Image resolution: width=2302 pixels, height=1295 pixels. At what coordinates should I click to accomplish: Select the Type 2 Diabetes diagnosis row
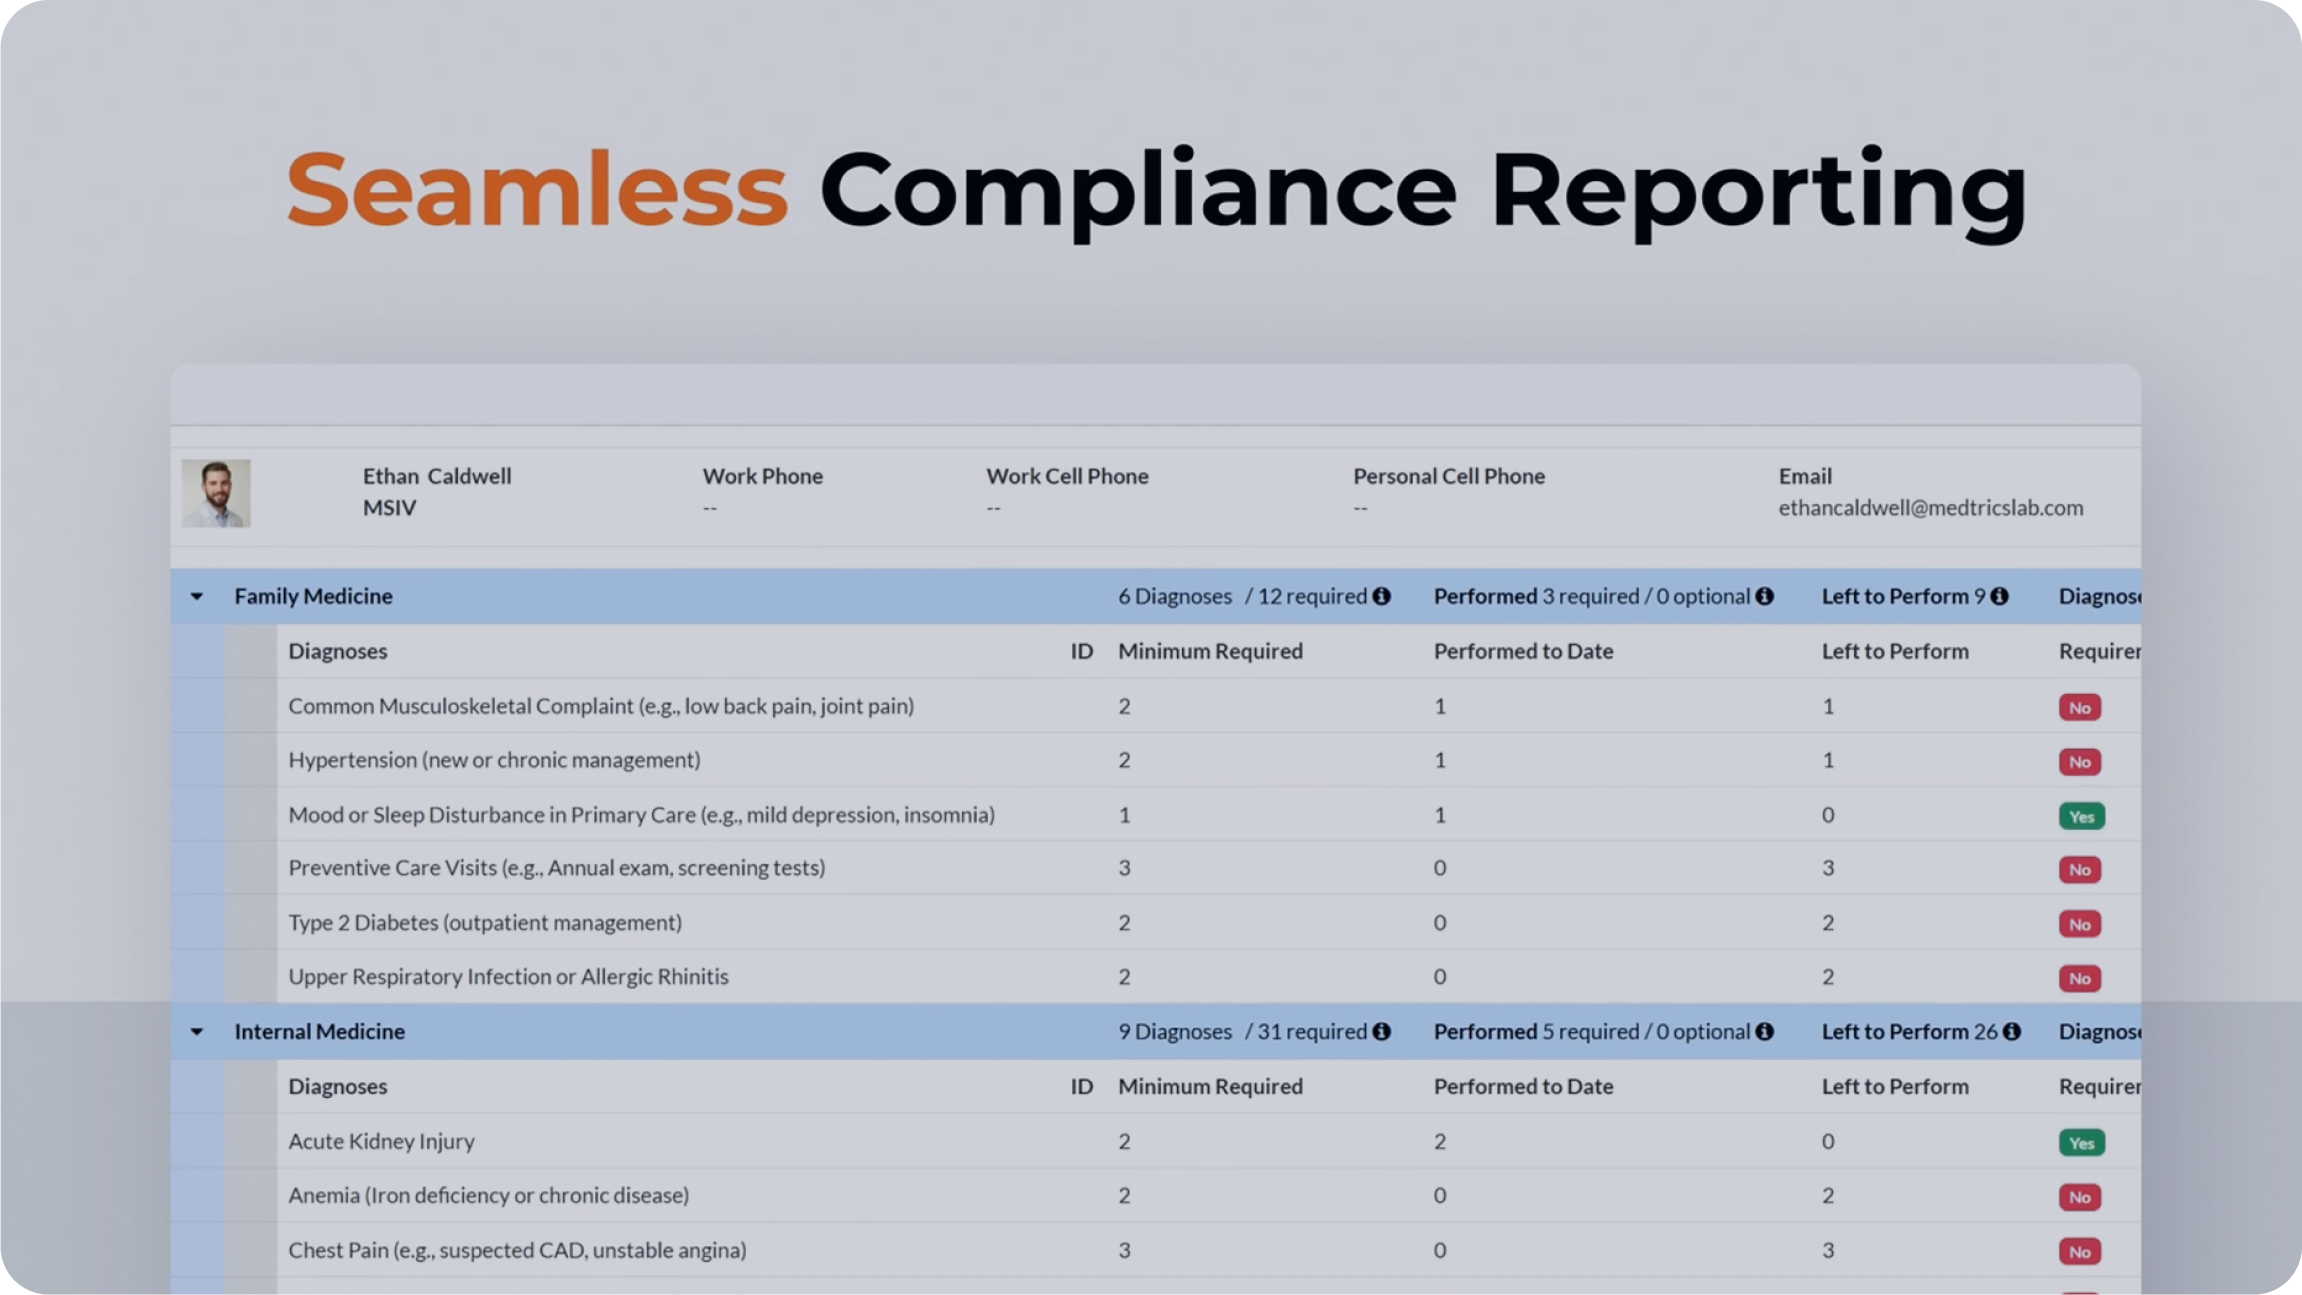click(485, 922)
